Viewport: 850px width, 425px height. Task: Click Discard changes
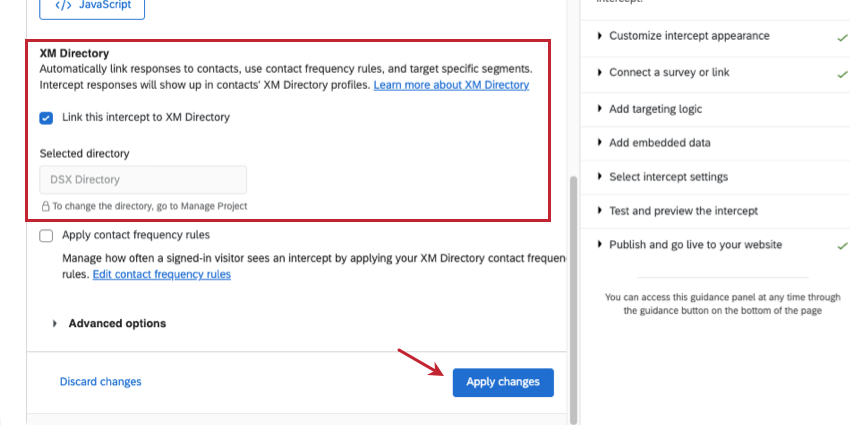[100, 382]
